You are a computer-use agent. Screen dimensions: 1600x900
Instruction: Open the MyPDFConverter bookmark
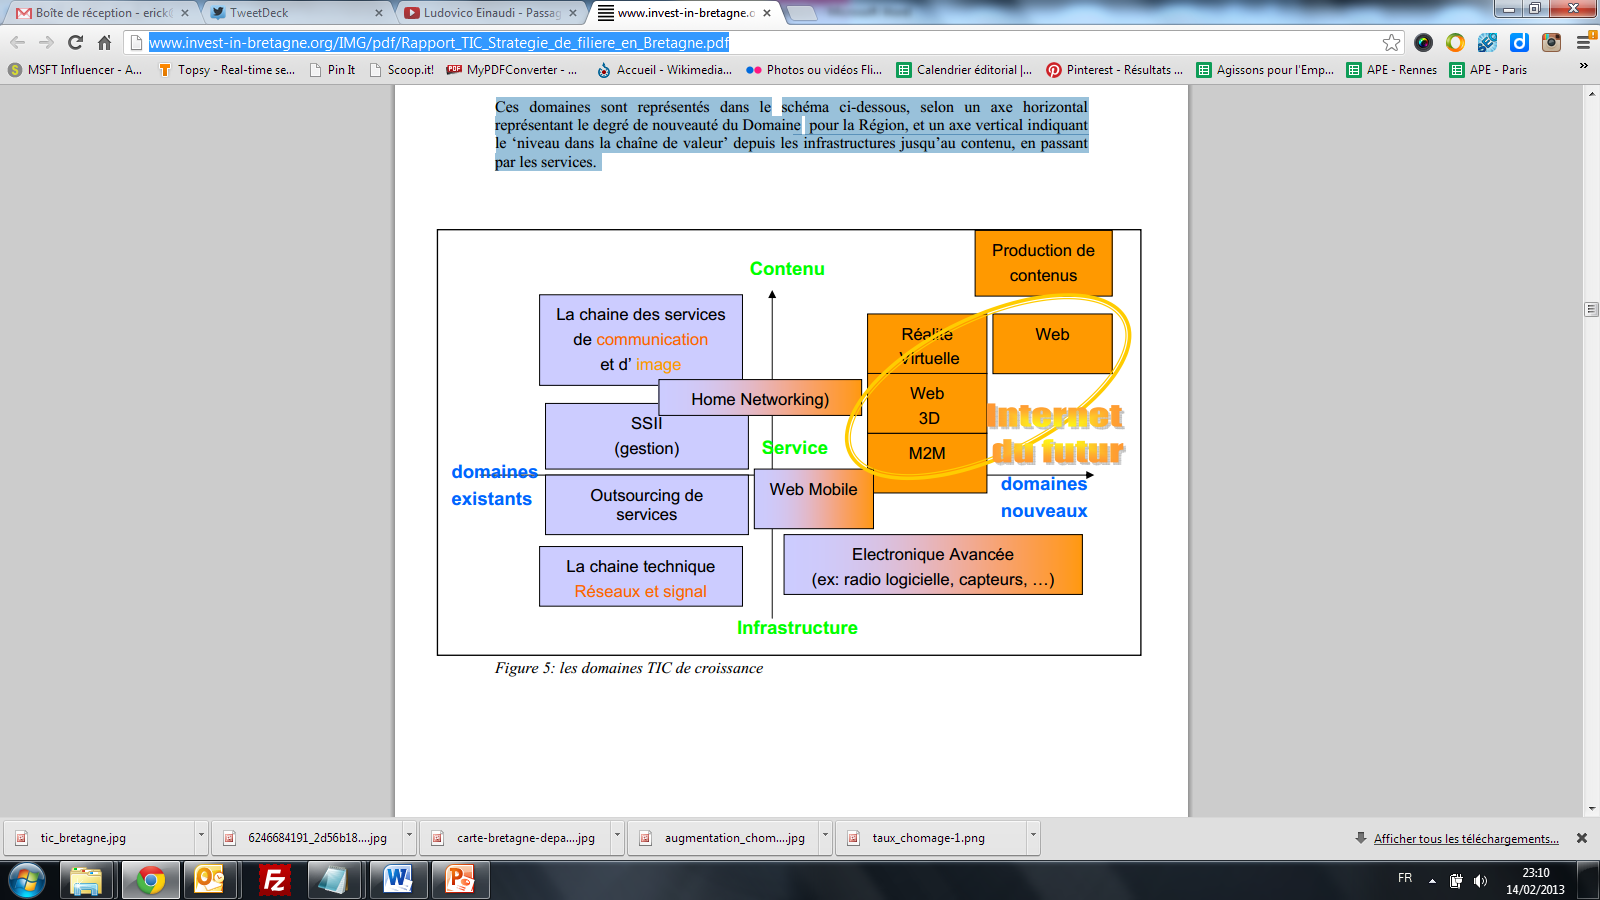(512, 70)
